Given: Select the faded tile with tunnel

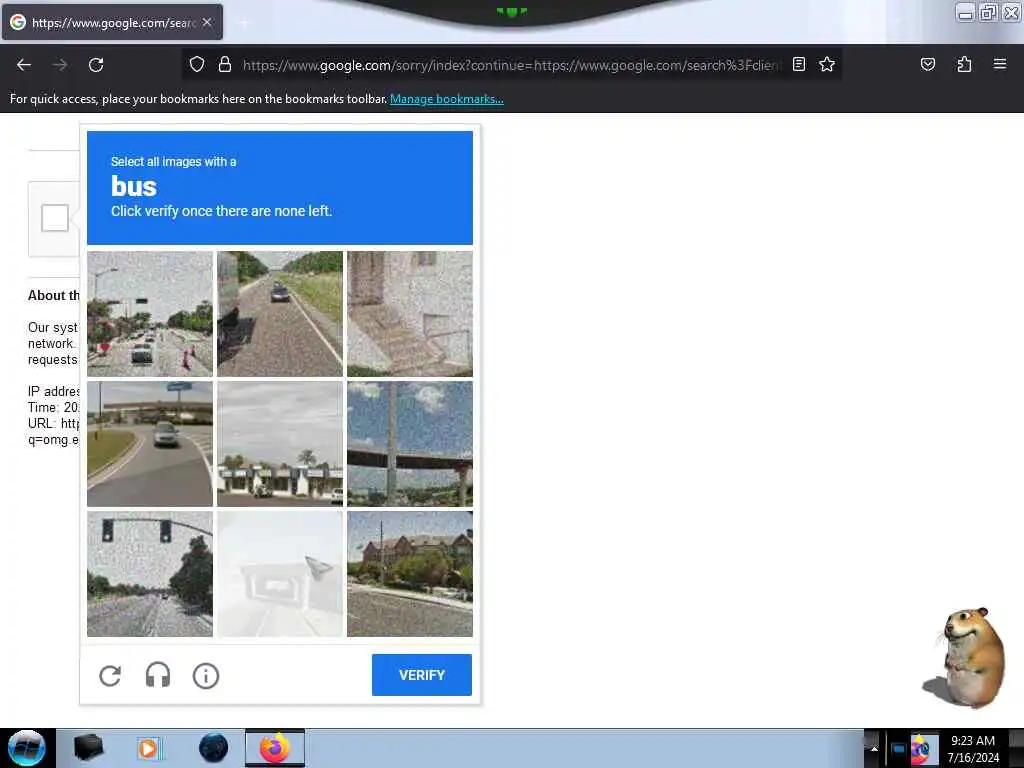Looking at the screenshot, I should click(x=280, y=574).
